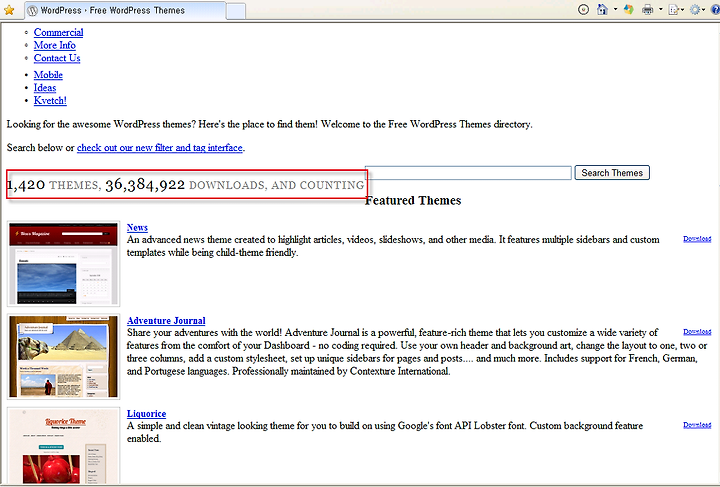Open the Kvetch! link
720x487 pixels.
(x=50, y=100)
